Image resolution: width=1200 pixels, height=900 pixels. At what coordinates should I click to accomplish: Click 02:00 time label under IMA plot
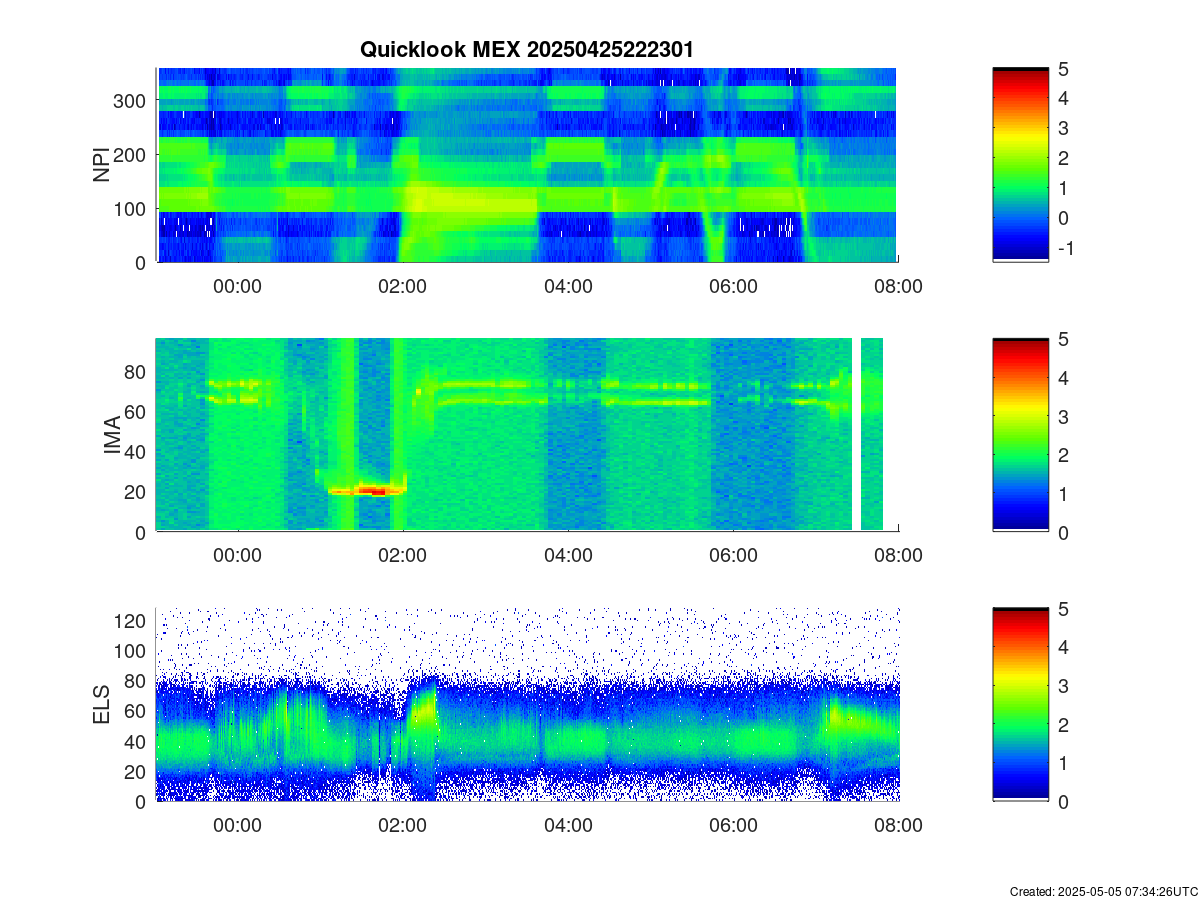[403, 556]
